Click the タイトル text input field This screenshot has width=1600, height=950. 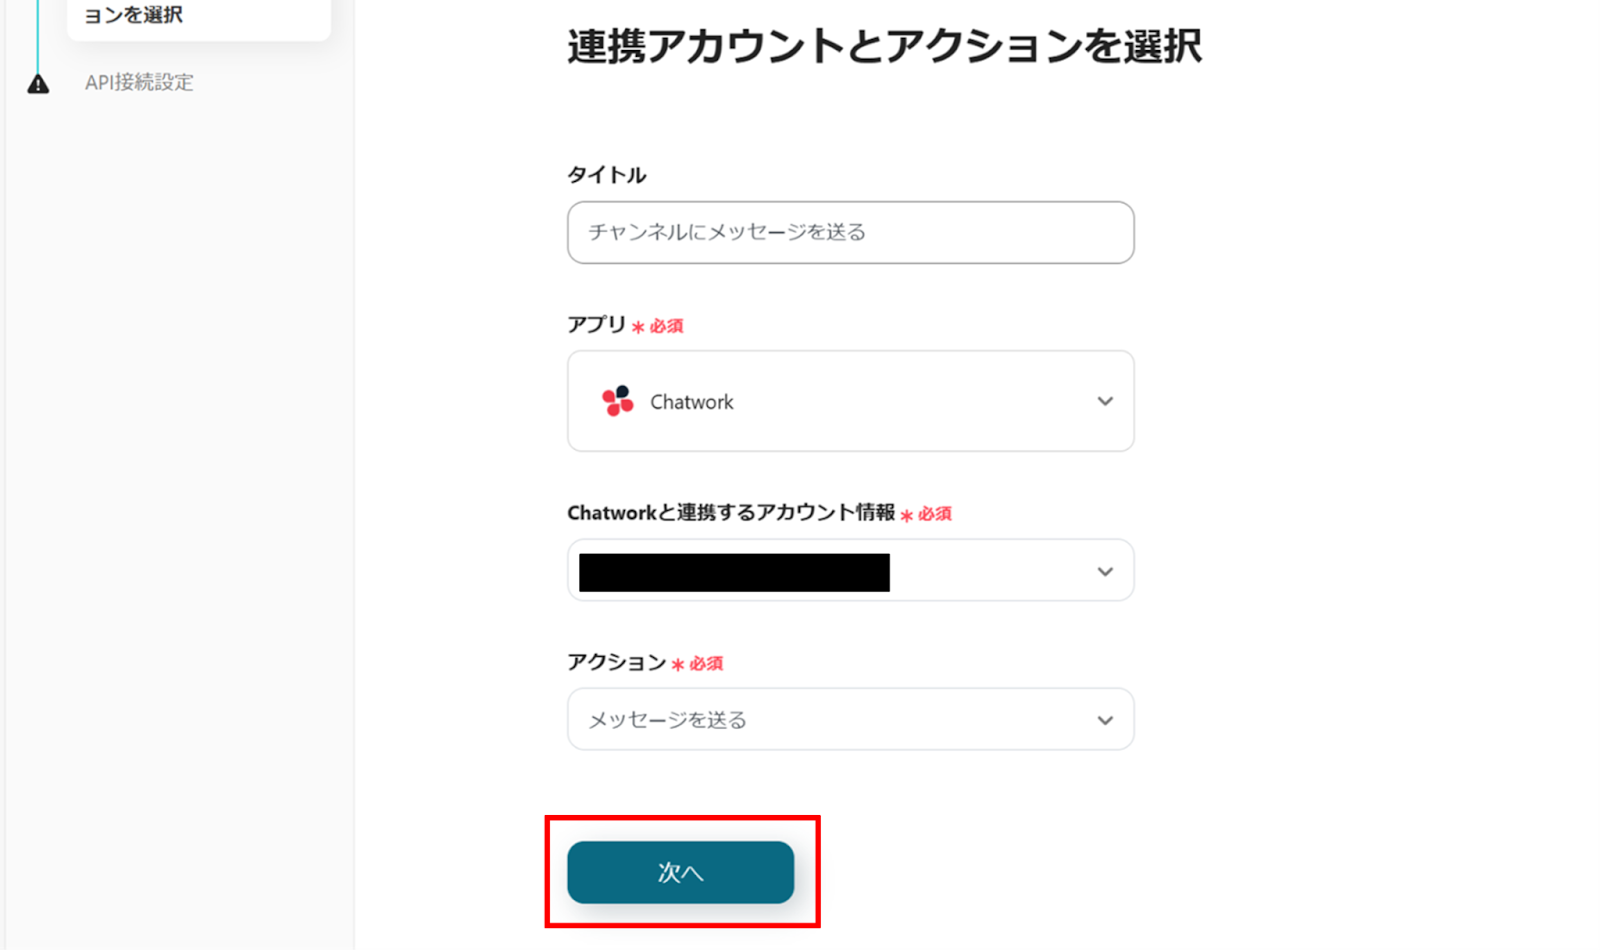click(850, 233)
